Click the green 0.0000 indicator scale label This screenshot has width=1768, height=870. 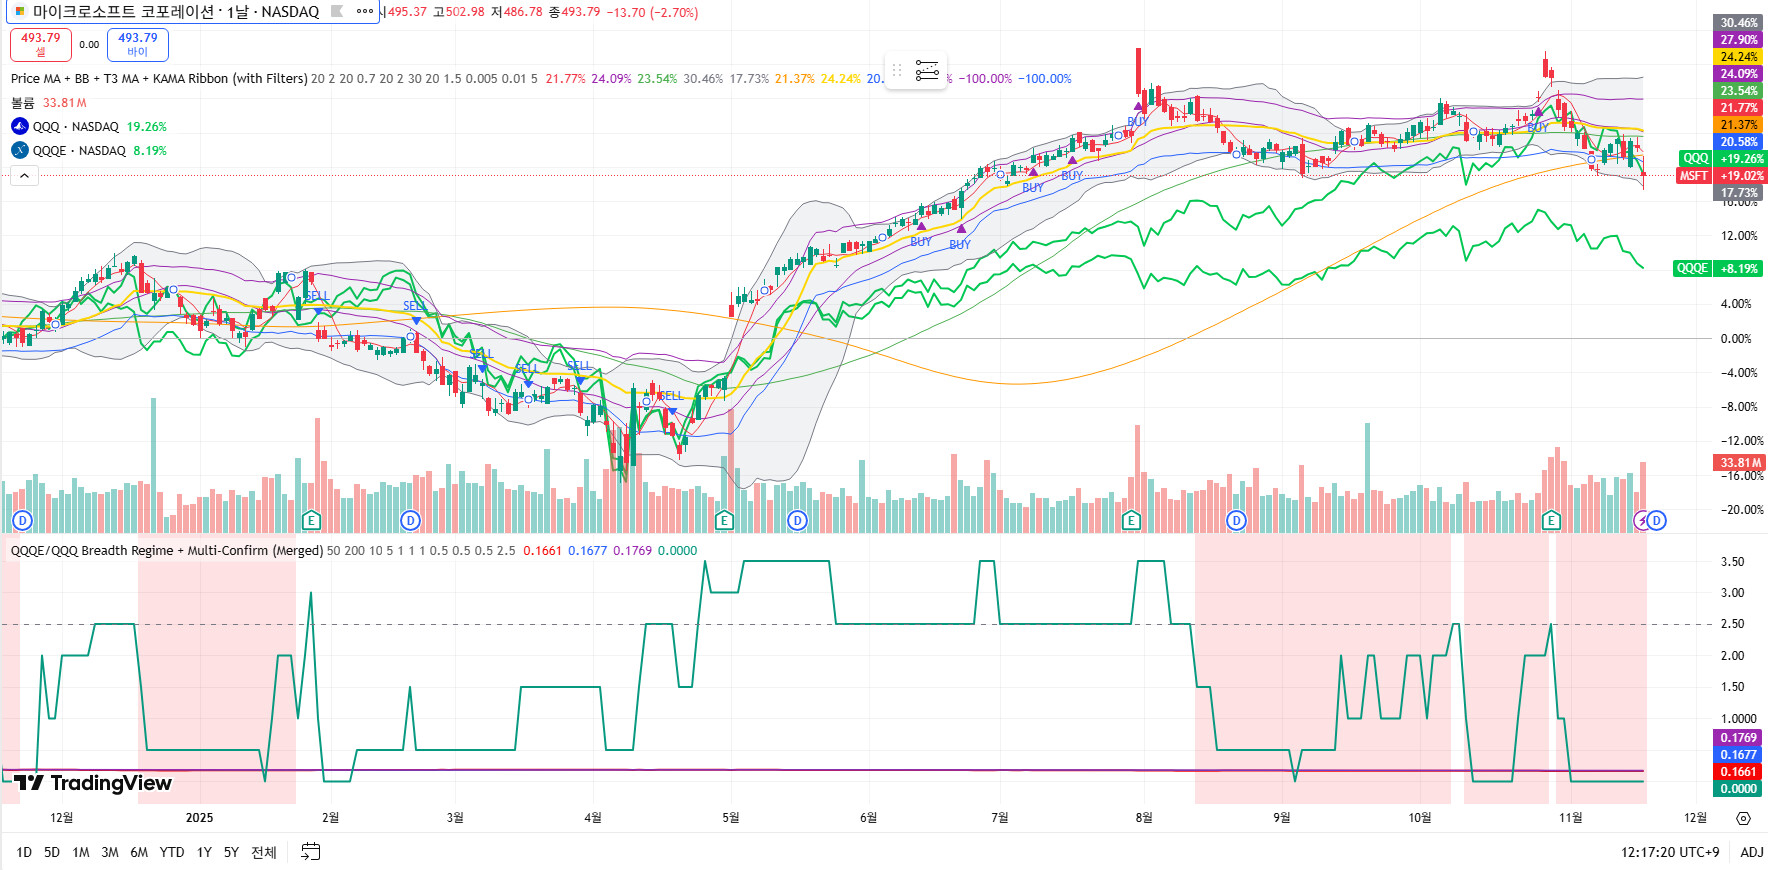tap(1739, 789)
